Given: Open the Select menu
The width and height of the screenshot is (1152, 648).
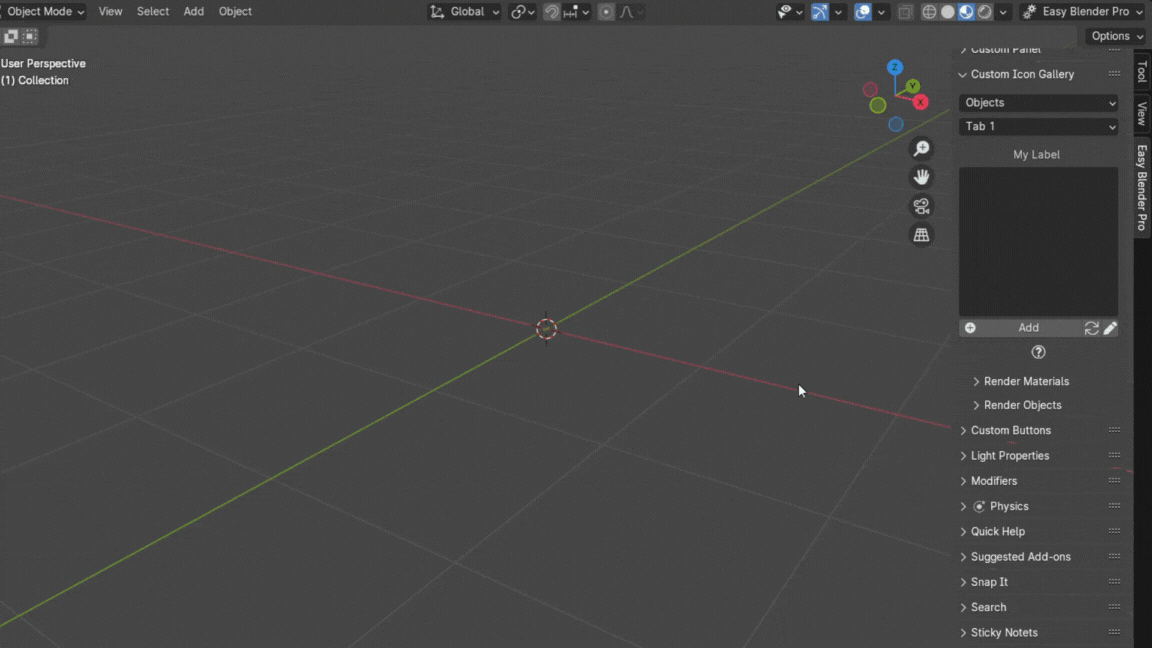Looking at the screenshot, I should pos(153,12).
